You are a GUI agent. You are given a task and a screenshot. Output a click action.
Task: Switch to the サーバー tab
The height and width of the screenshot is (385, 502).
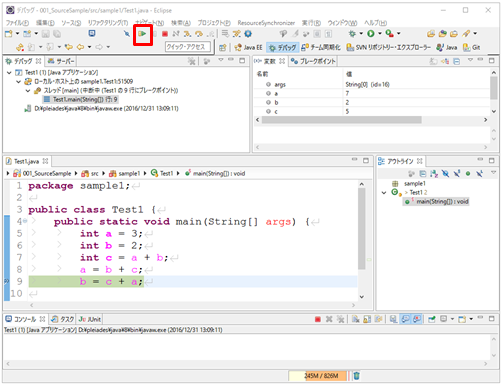pyautogui.click(x=61, y=61)
